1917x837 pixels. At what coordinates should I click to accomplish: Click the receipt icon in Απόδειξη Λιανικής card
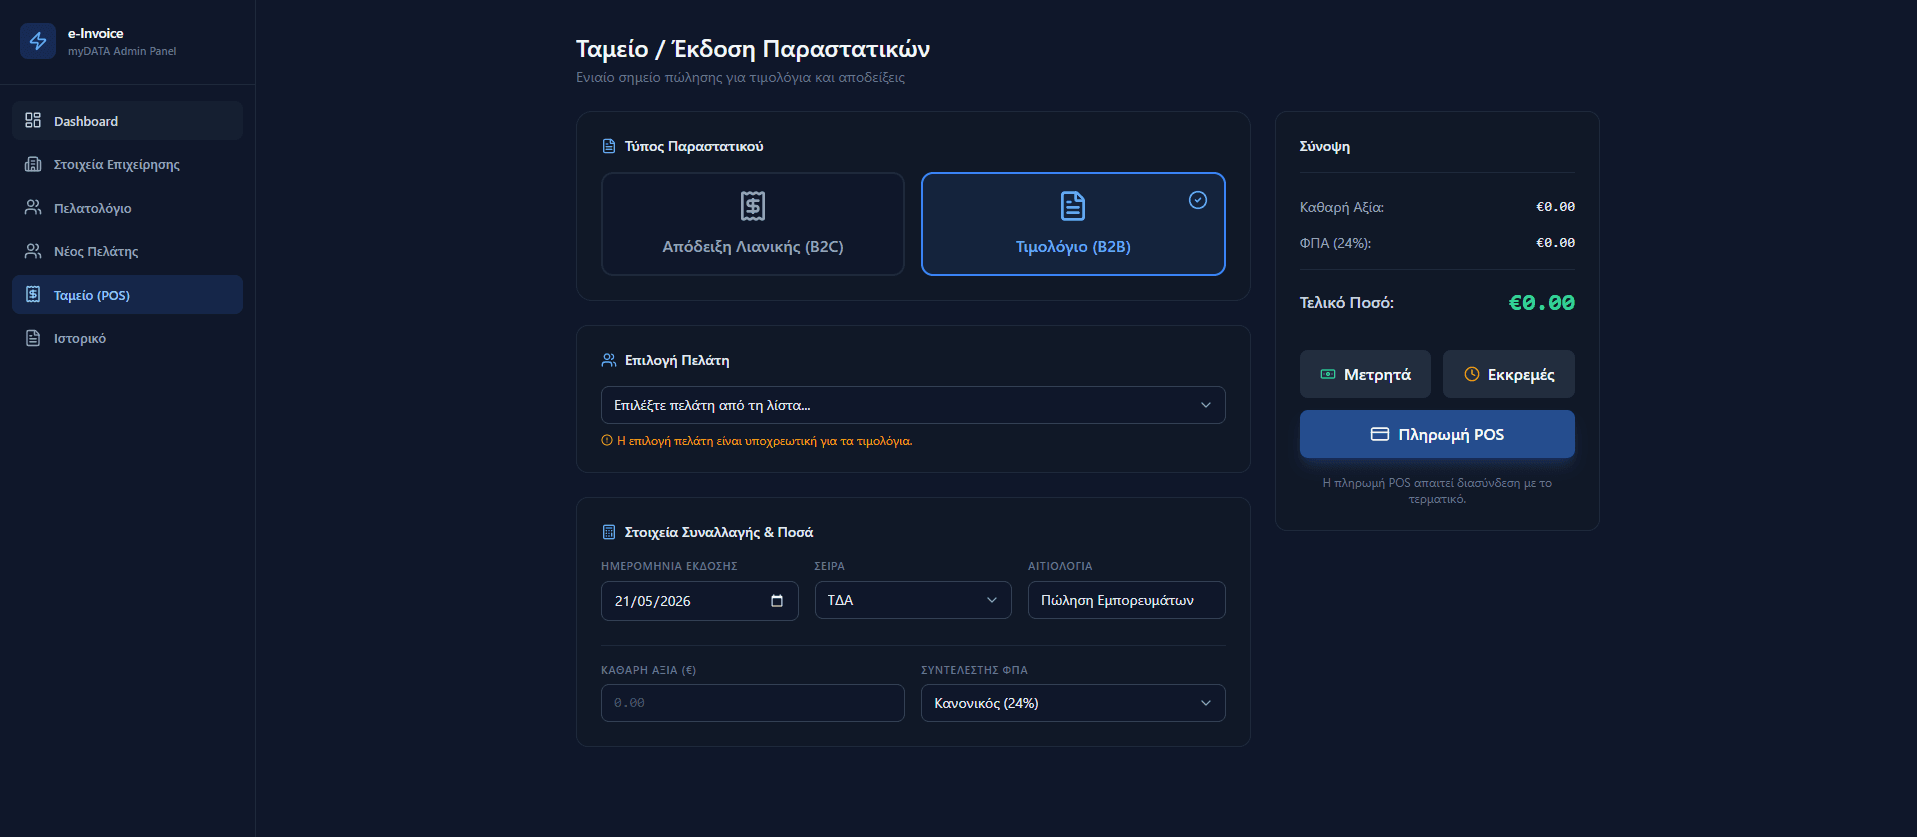(753, 206)
